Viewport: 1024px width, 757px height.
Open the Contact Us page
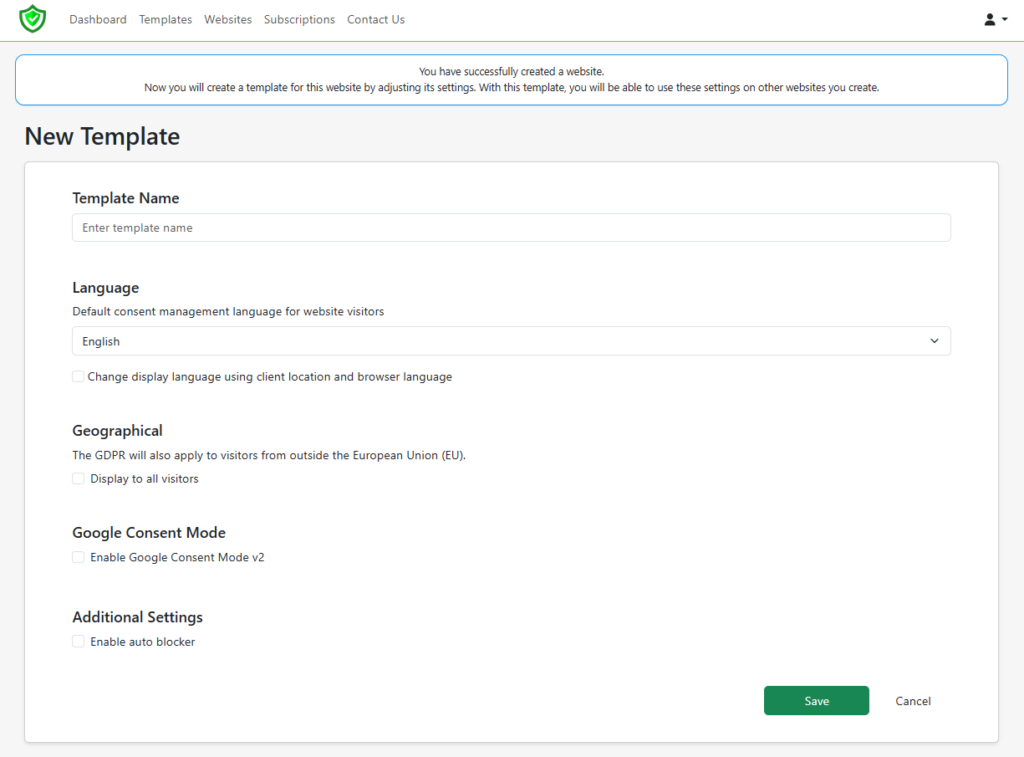pyautogui.click(x=376, y=20)
